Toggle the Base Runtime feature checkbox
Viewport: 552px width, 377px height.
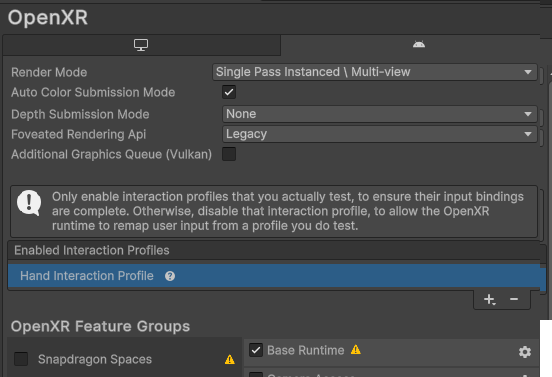pos(256,350)
